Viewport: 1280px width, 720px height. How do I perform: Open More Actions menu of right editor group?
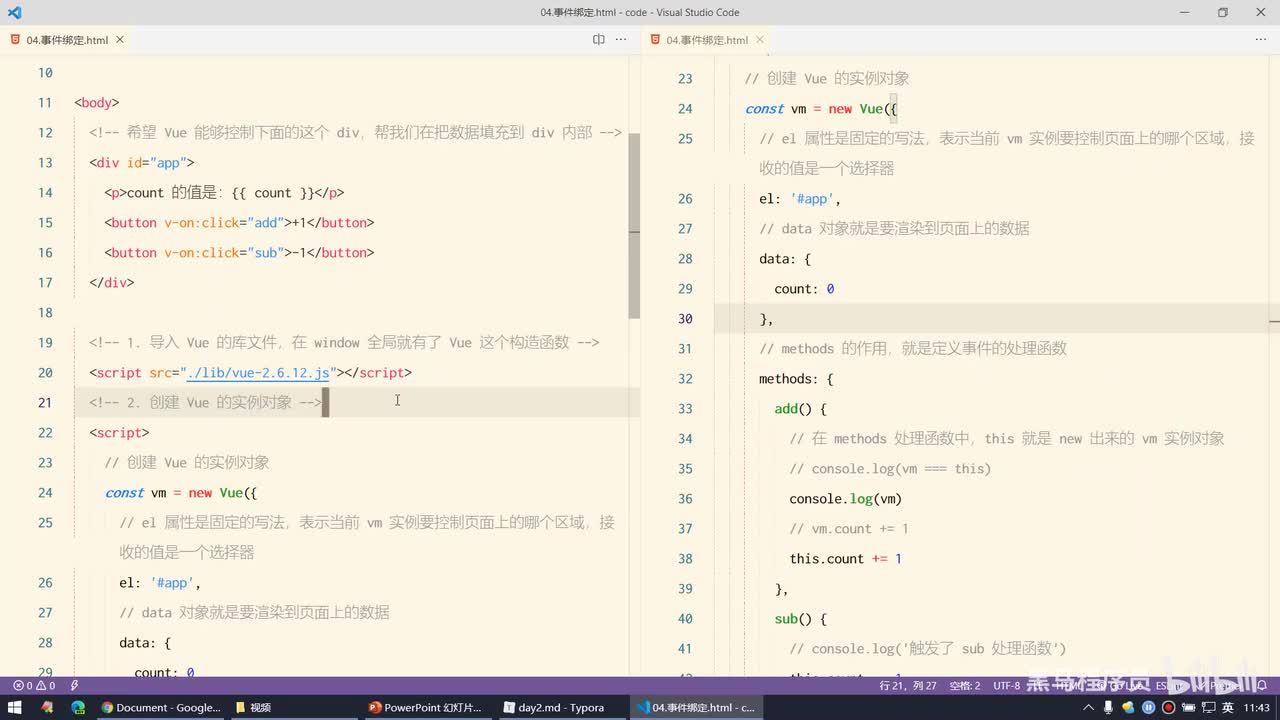pos(1260,40)
